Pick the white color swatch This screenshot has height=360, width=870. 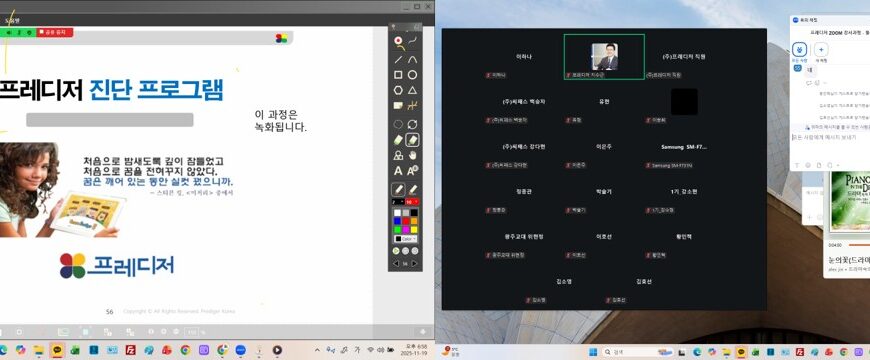tap(397, 212)
